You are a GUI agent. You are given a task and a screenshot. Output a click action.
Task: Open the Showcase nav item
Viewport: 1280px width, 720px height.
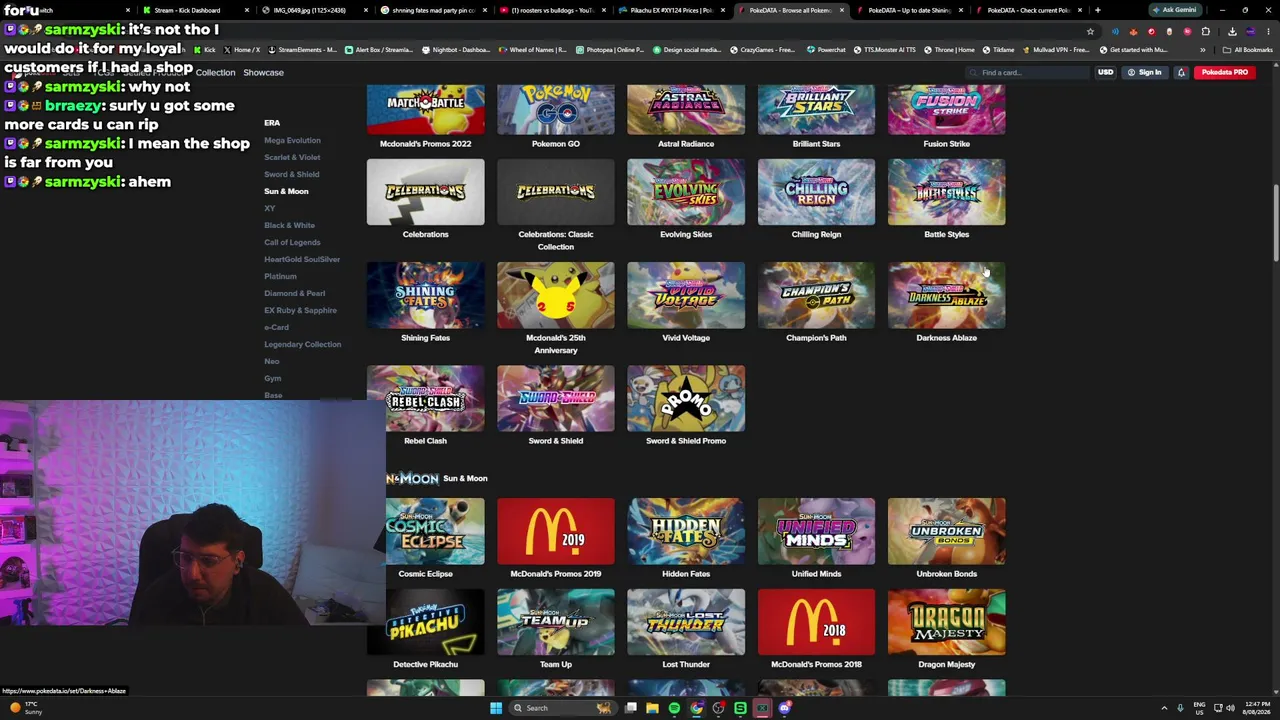tap(263, 72)
